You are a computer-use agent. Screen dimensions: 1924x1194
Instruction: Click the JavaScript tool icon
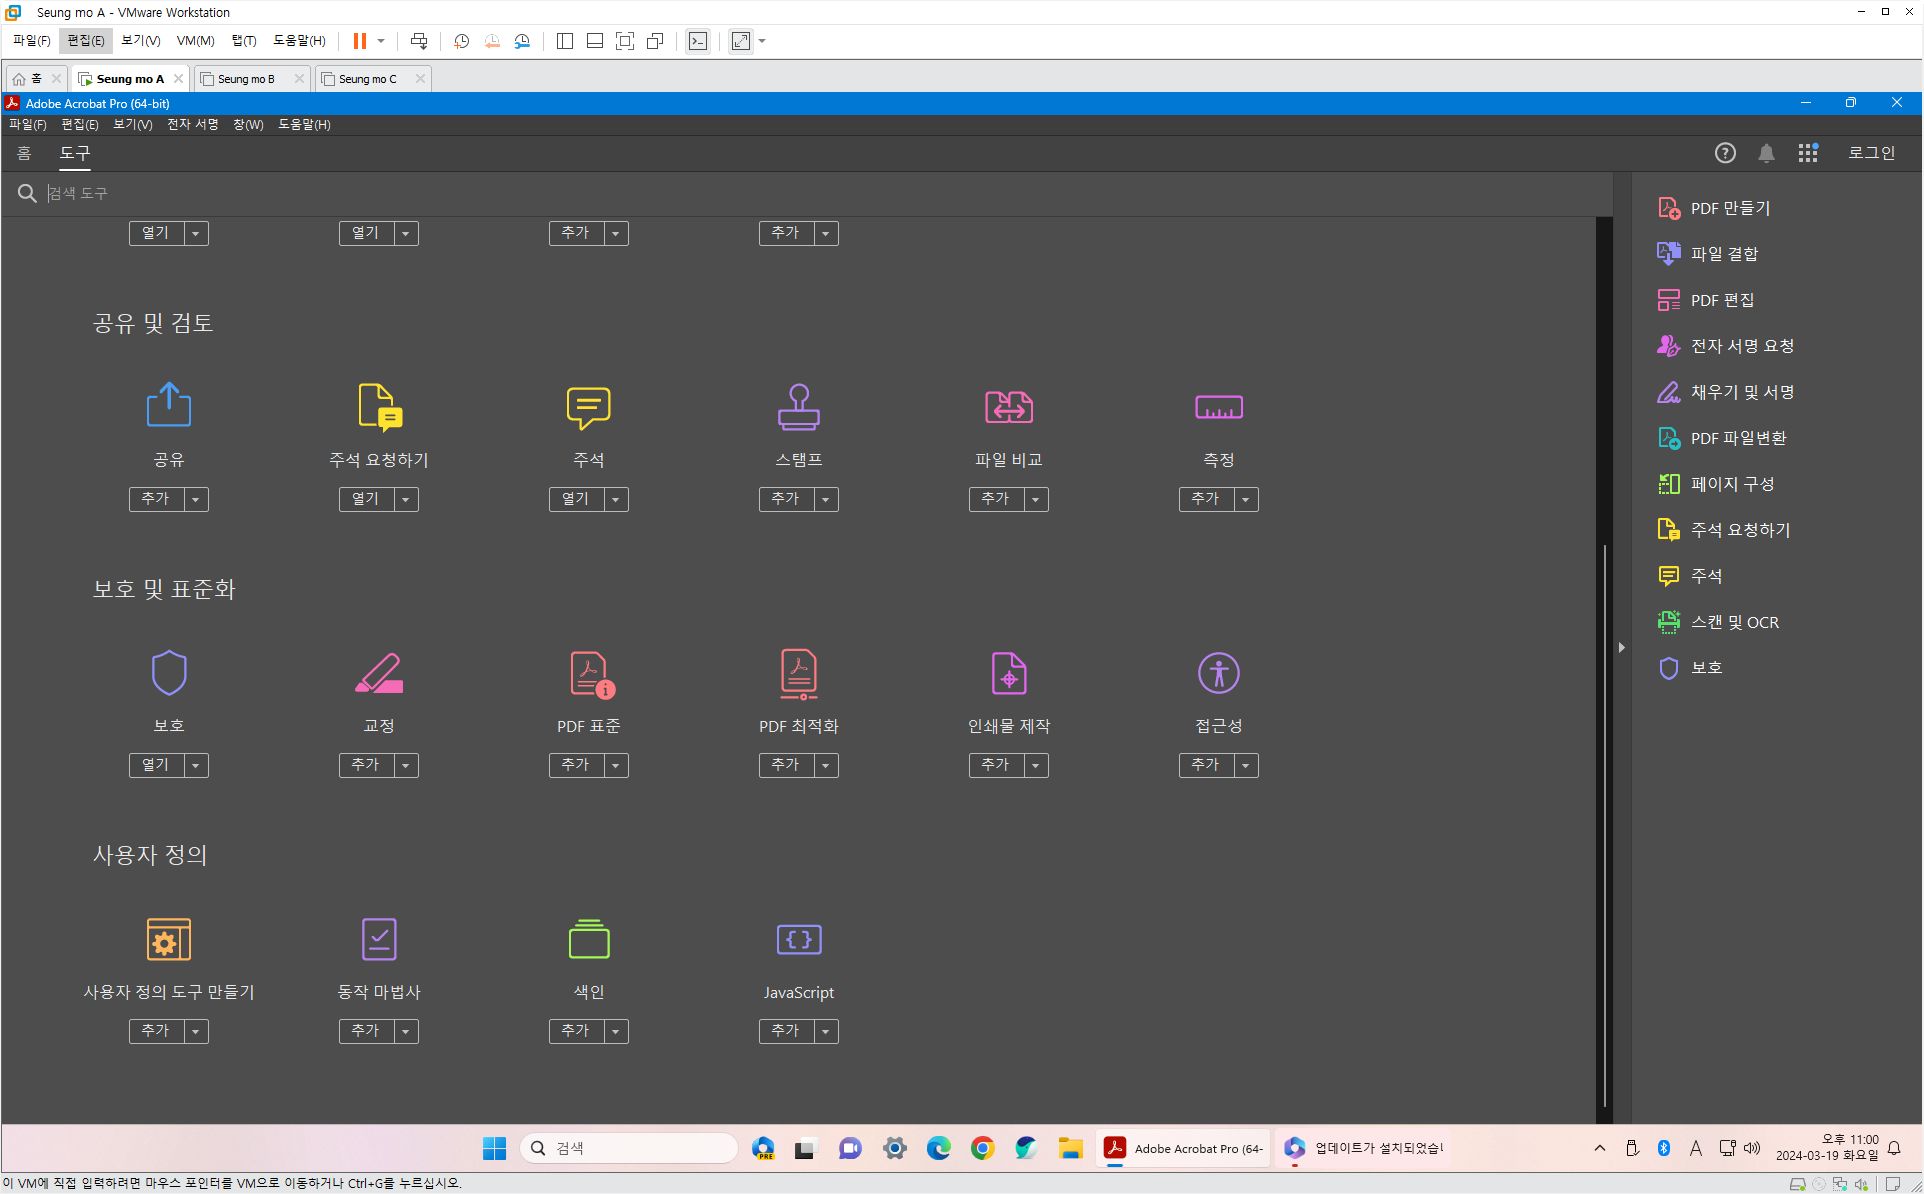coord(798,939)
